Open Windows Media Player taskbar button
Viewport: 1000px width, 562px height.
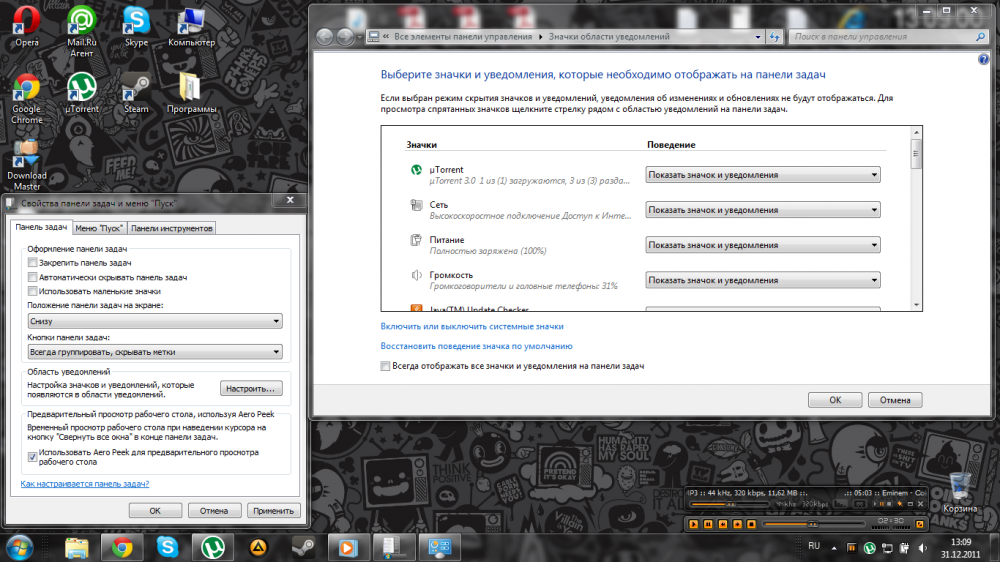tap(348, 547)
